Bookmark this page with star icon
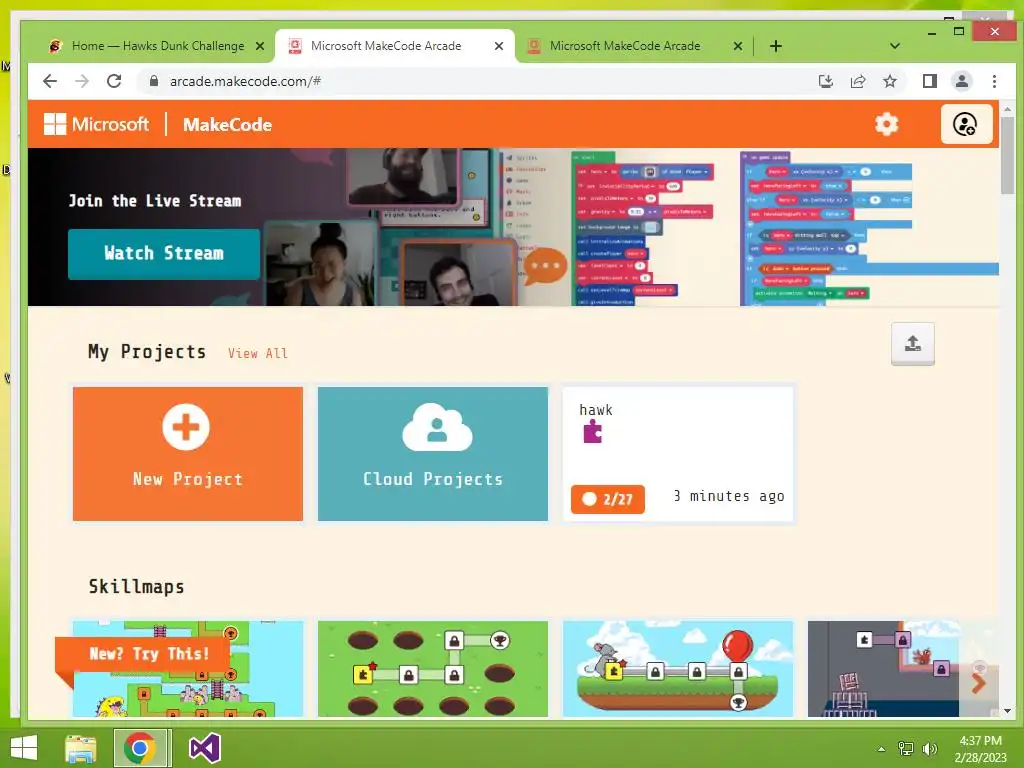Viewport: 1024px width, 768px height. pos(889,81)
